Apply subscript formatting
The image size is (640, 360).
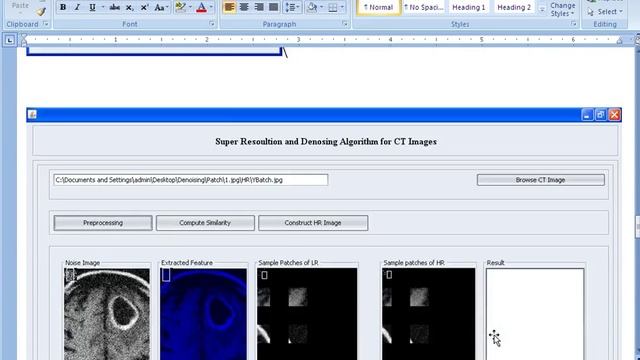coord(129,7)
